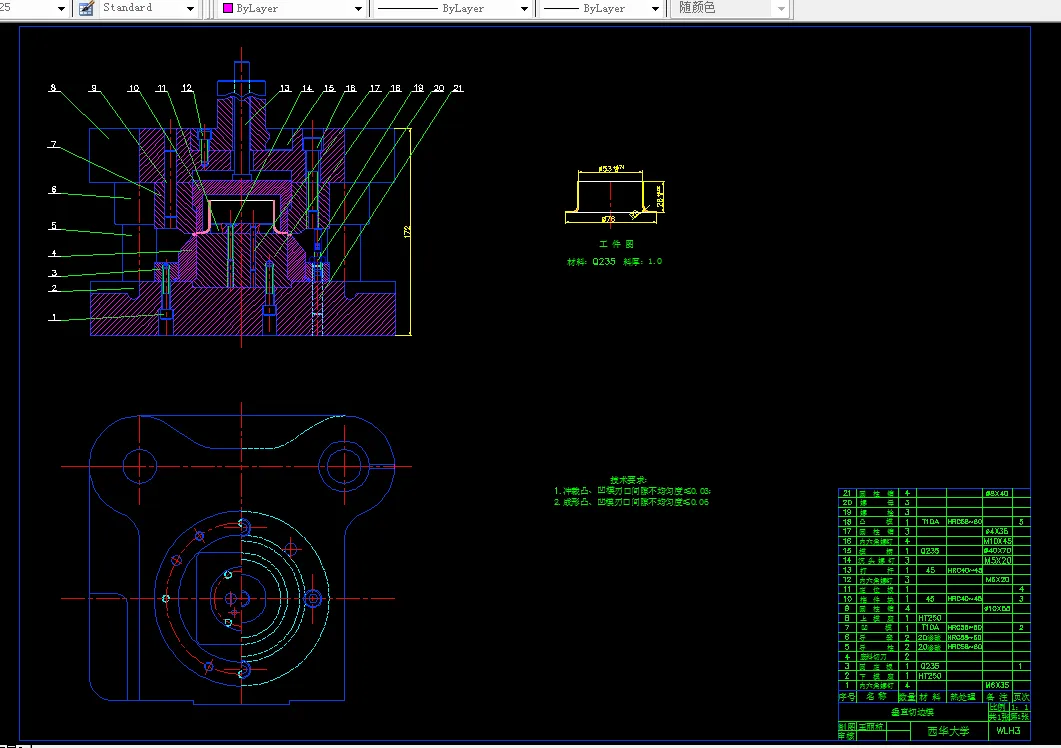Select part callout 4 in section view
This screenshot has height=748, width=1061.
pos(53,254)
